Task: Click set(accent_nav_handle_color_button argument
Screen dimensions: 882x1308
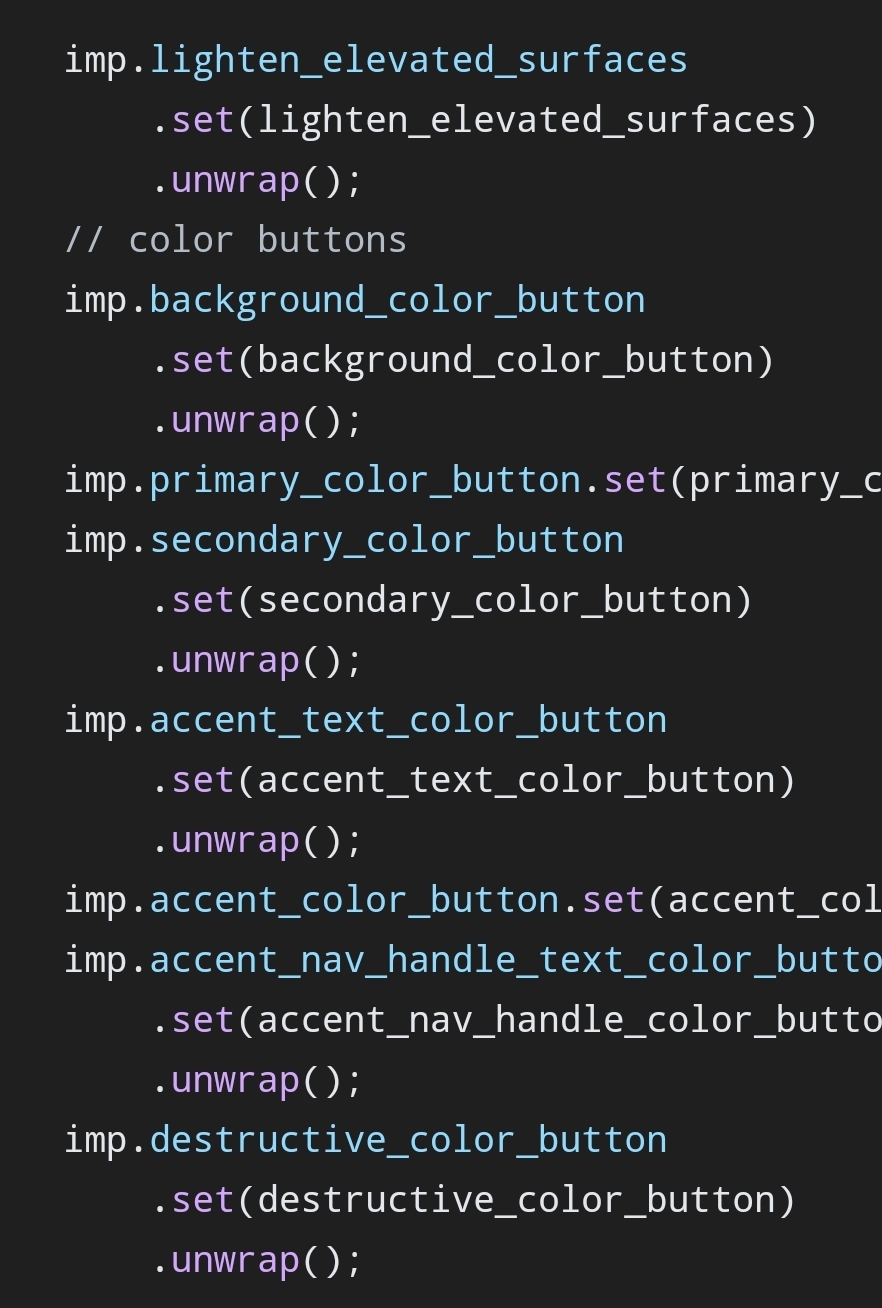Action: (x=526, y=1020)
